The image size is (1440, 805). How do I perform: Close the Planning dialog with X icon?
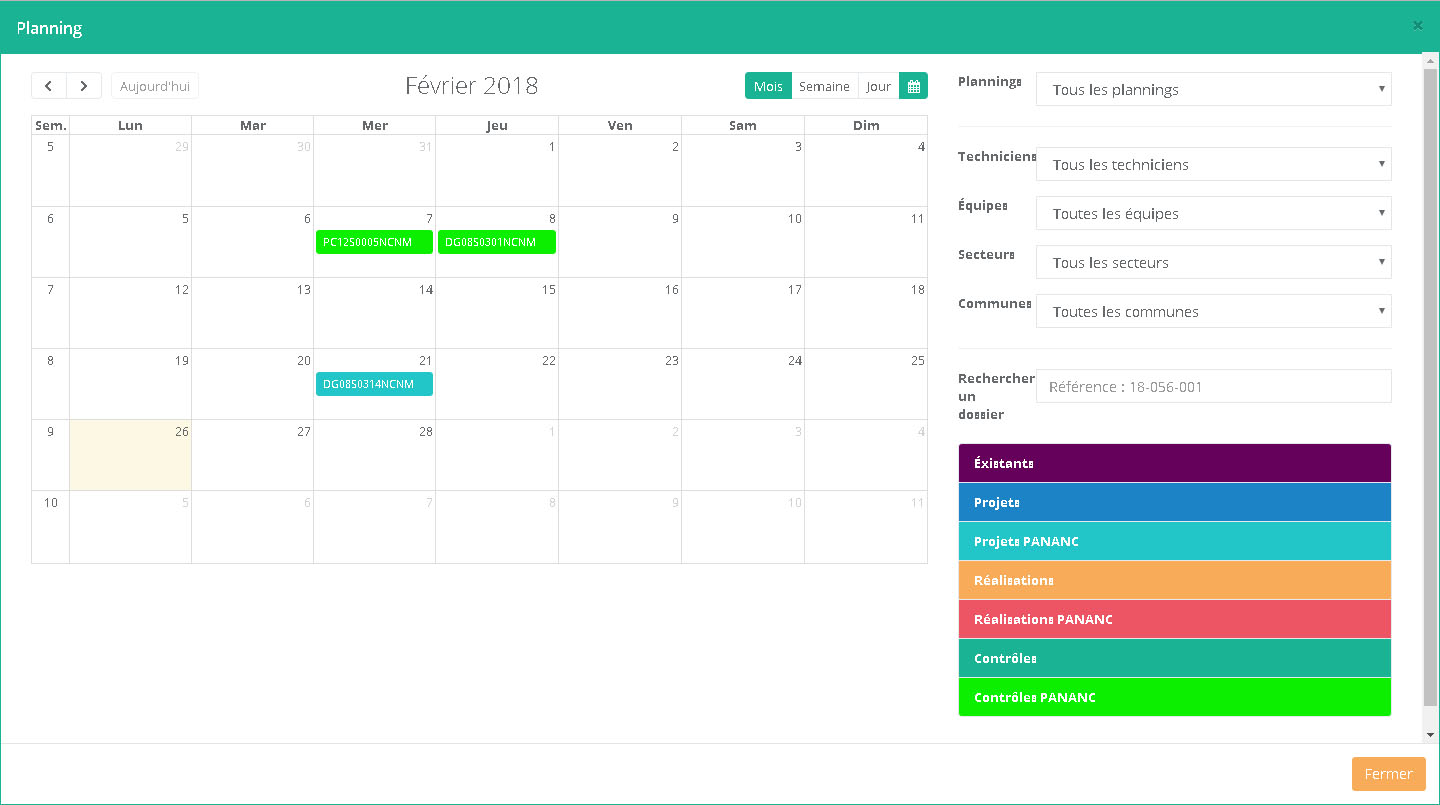click(x=1417, y=26)
